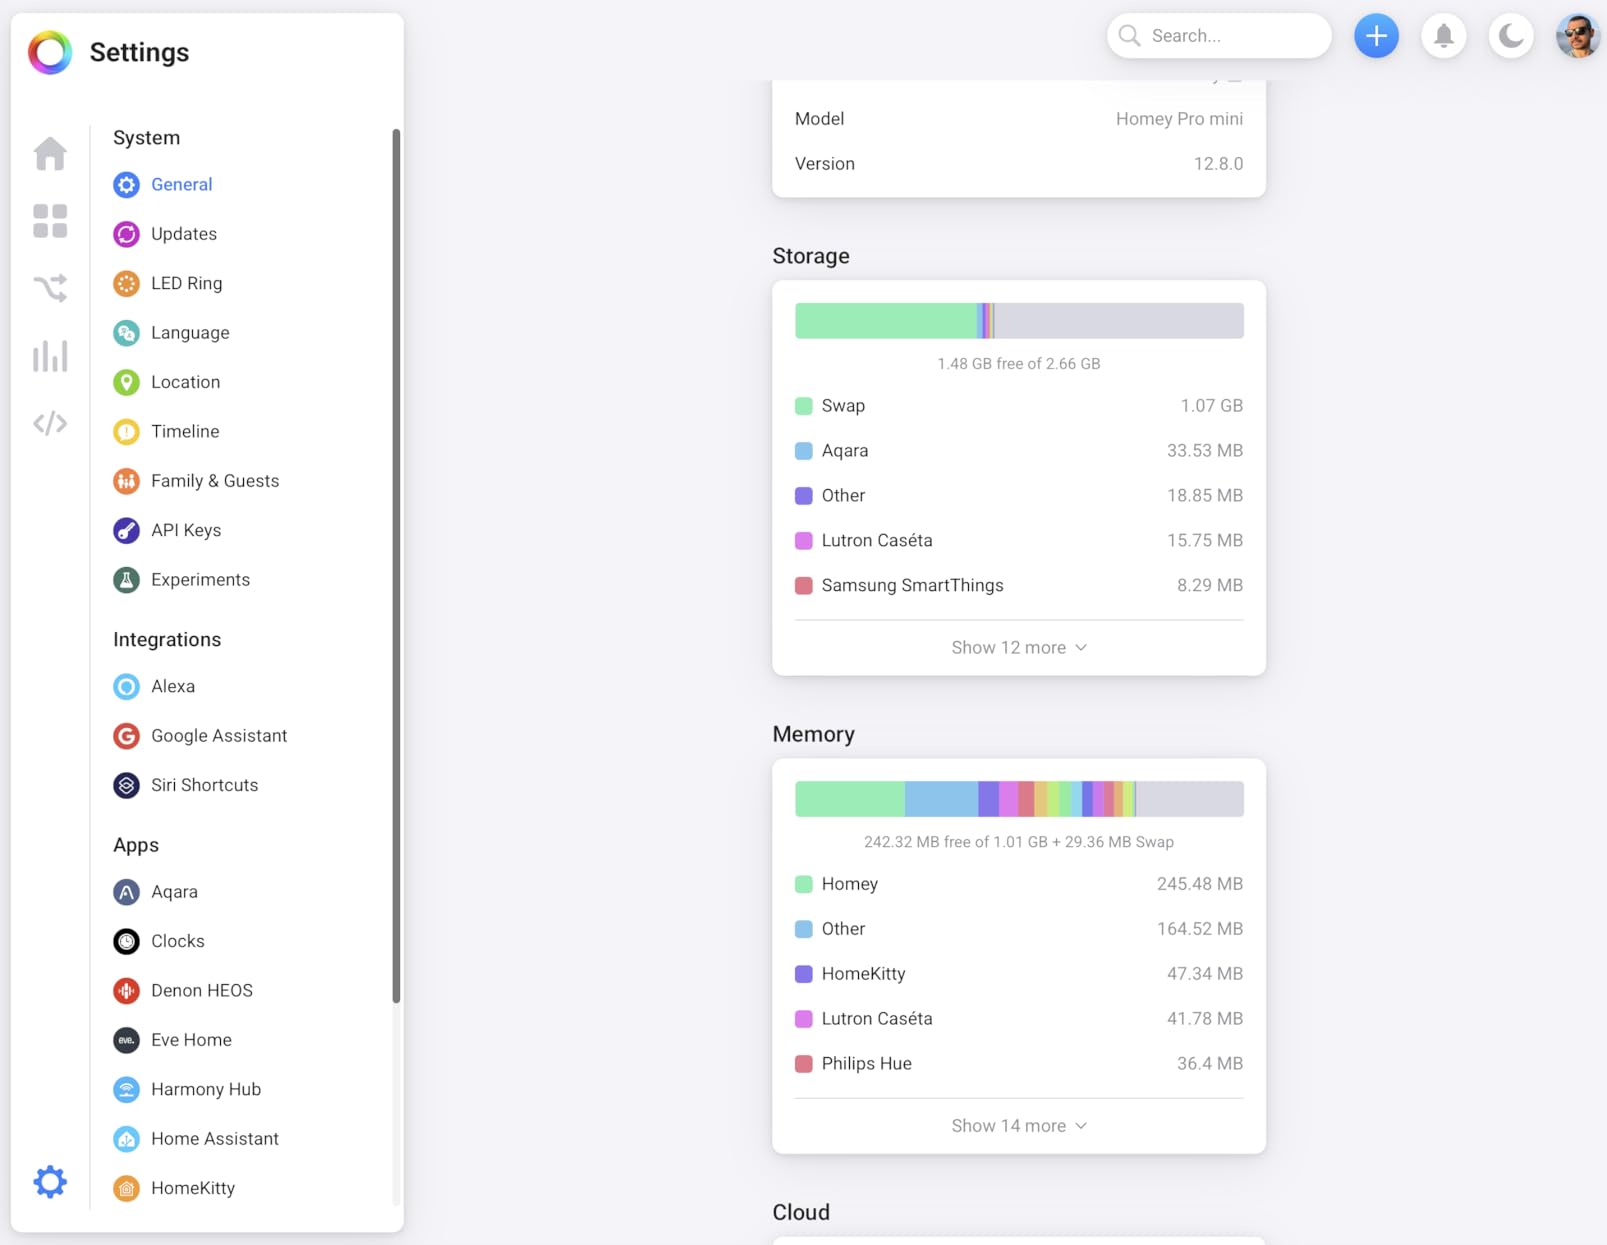The width and height of the screenshot is (1607, 1245).
Task: Open Siri Shortcuts integration
Action: 204,786
